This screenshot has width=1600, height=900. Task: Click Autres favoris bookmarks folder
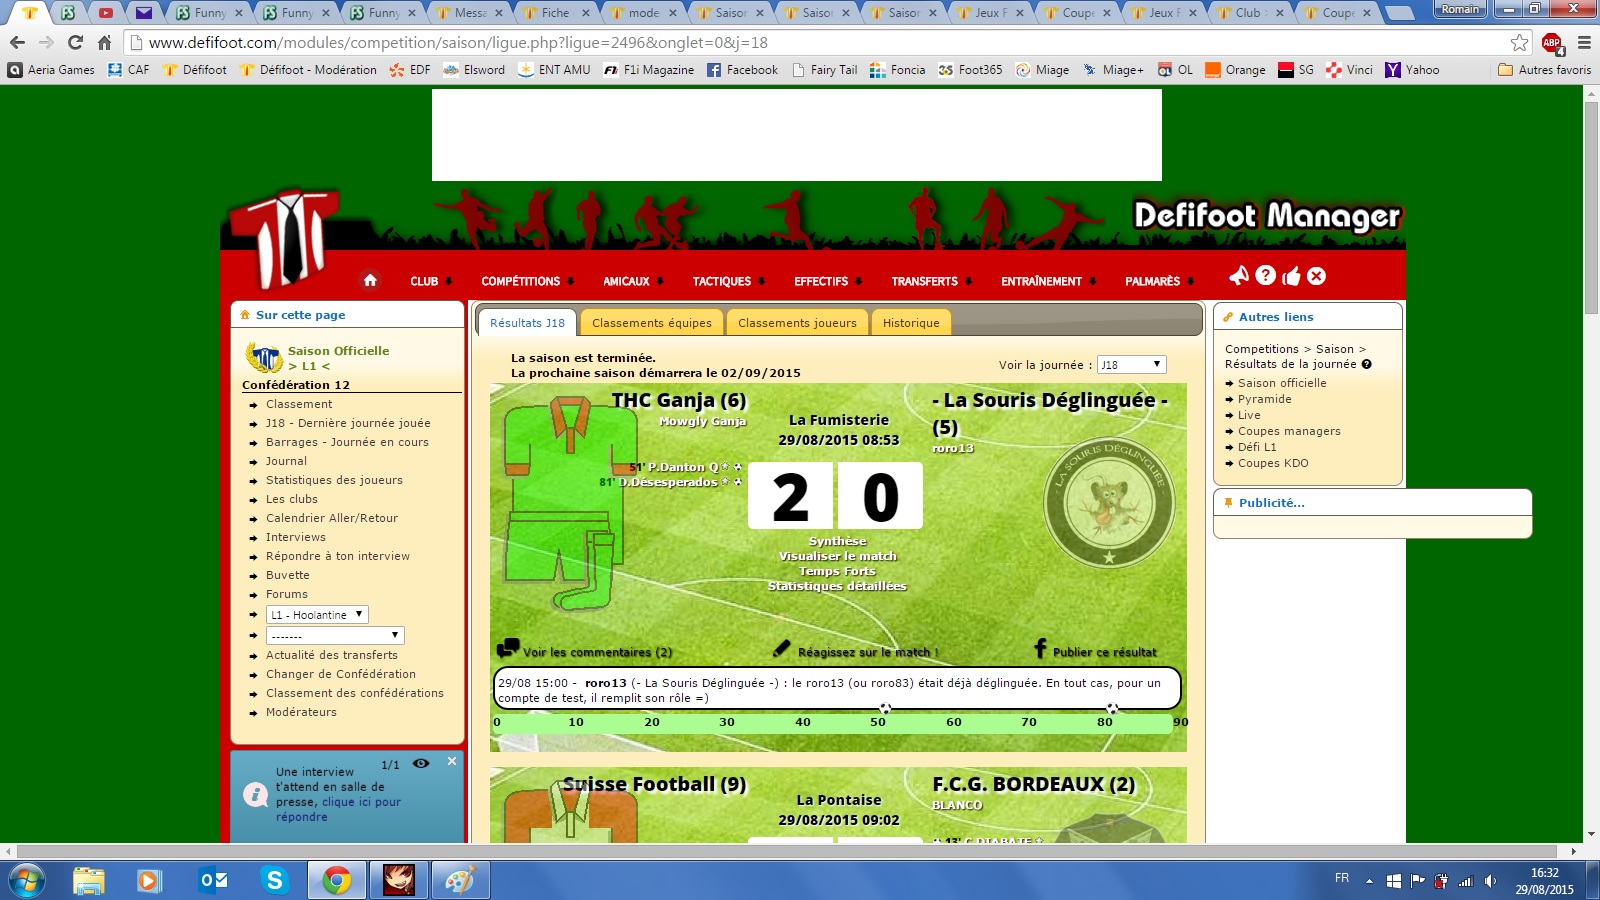(1544, 70)
